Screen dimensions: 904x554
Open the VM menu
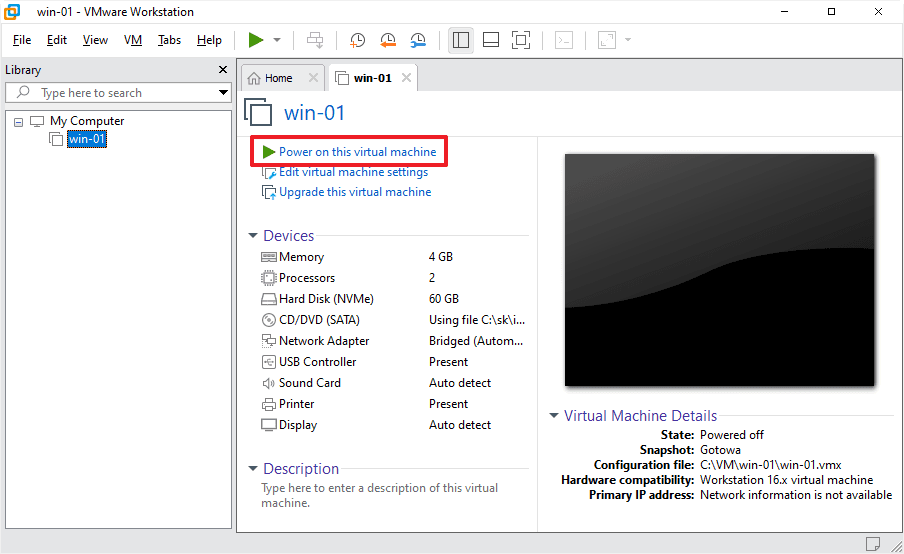tap(133, 40)
